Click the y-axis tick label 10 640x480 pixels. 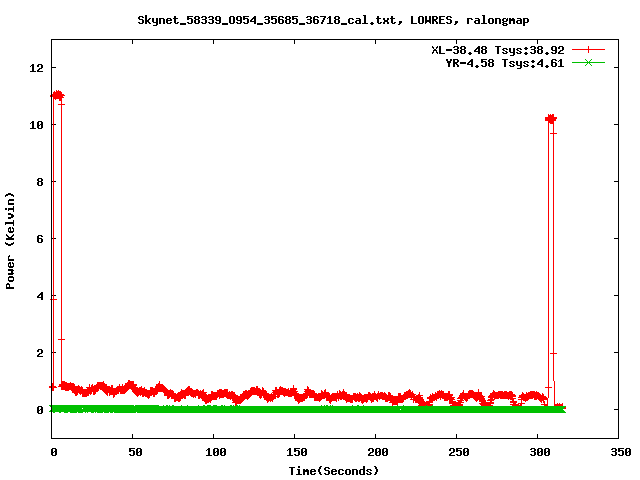pos(36,125)
